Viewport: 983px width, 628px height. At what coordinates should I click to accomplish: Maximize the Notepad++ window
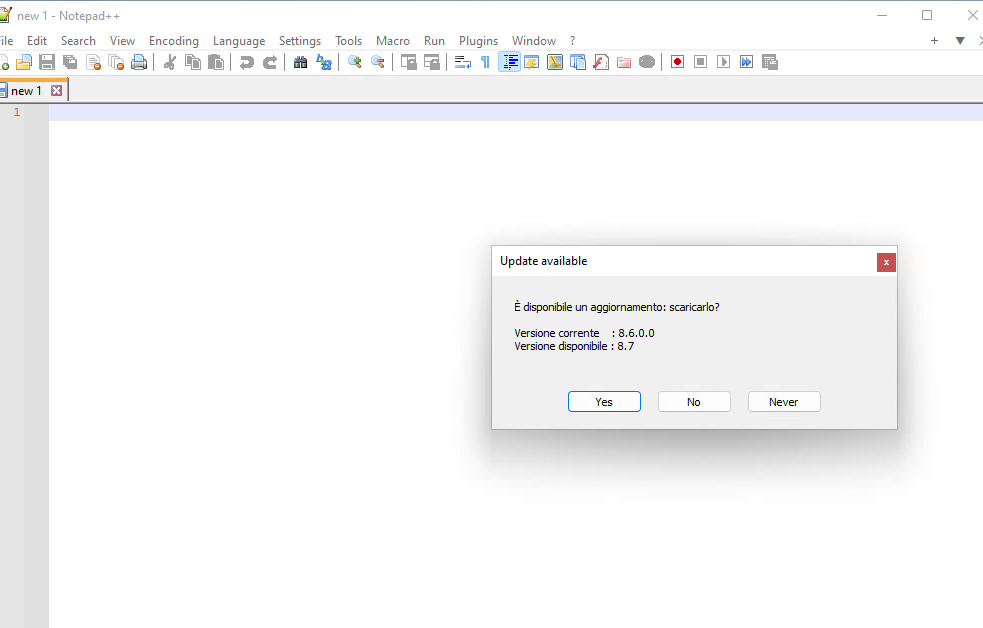(x=927, y=15)
